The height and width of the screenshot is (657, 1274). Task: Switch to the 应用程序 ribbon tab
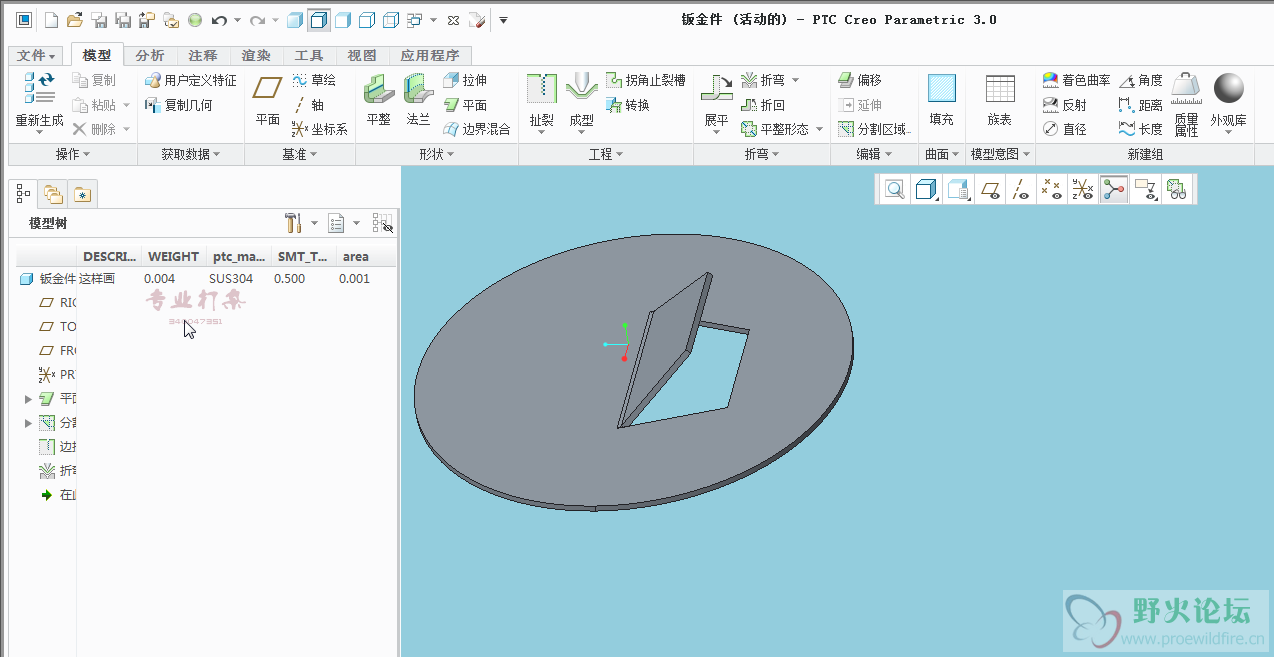[430, 55]
